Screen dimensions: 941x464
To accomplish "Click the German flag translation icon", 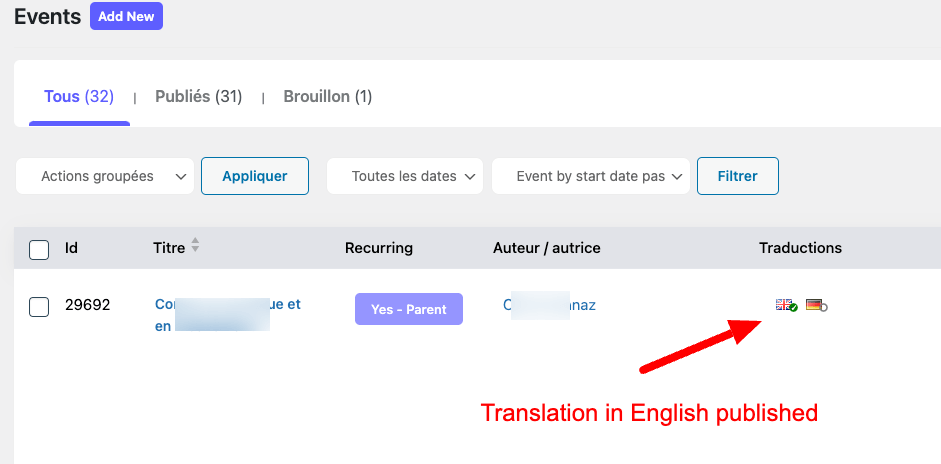I will 816,305.
